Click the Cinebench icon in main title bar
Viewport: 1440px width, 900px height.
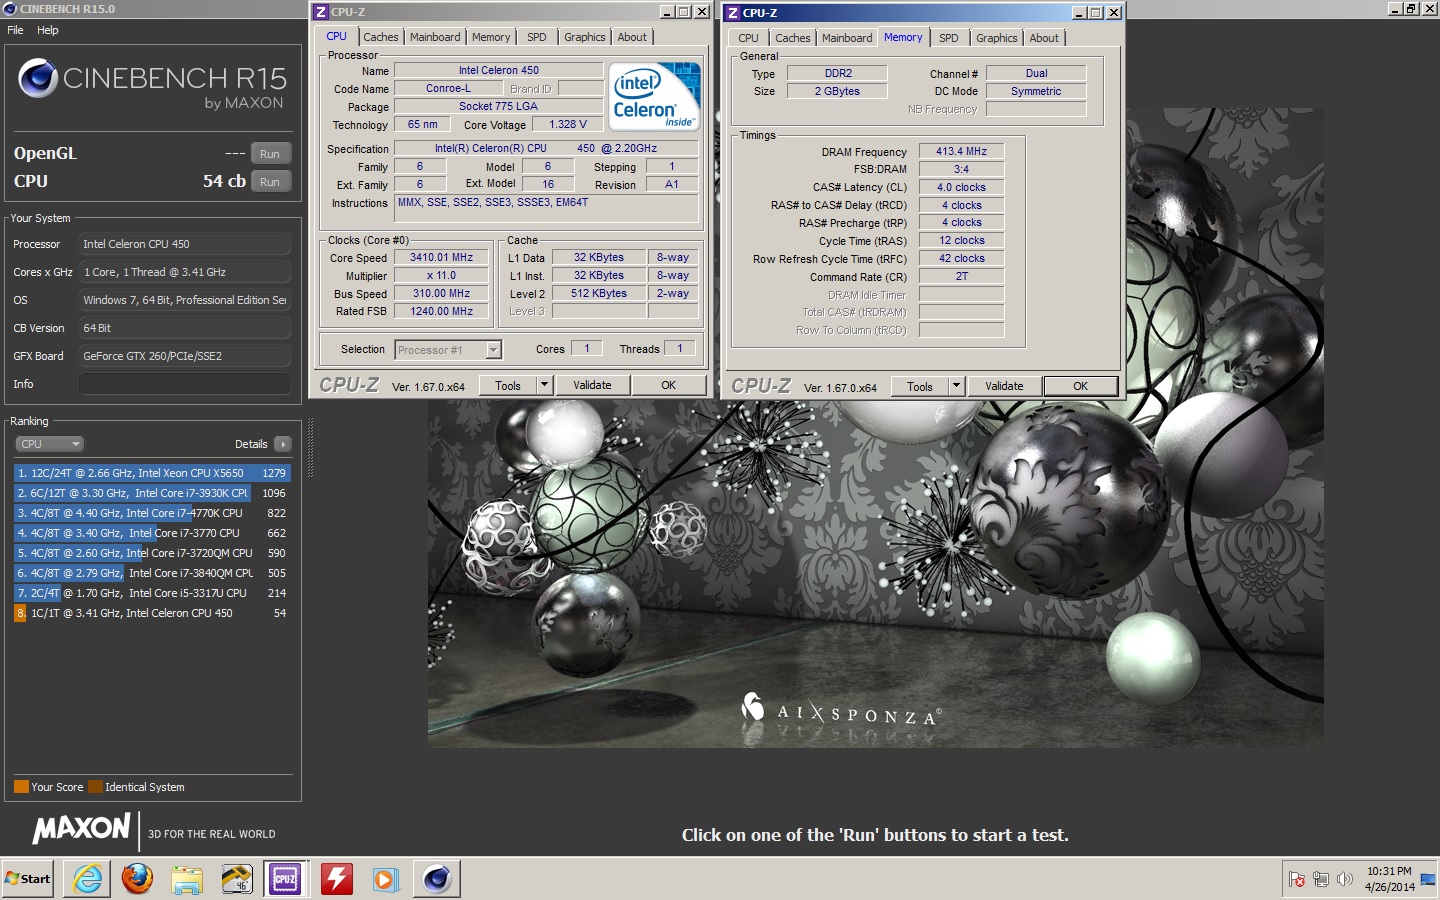click(9, 8)
